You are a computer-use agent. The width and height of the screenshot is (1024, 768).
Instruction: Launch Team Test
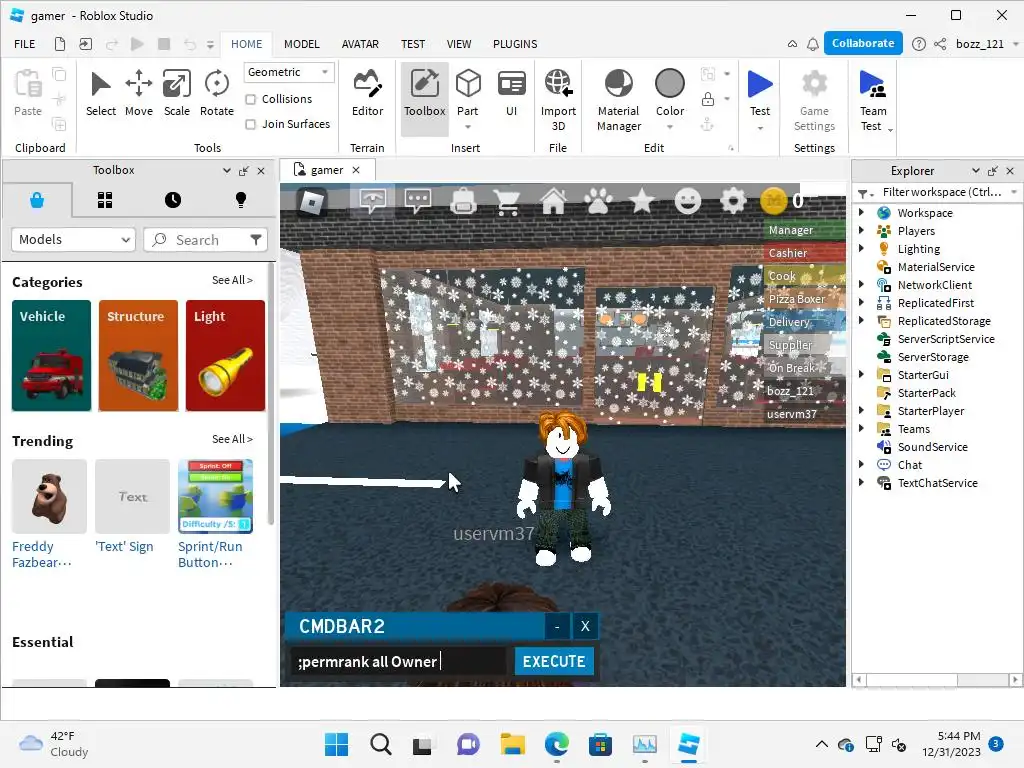[872, 100]
